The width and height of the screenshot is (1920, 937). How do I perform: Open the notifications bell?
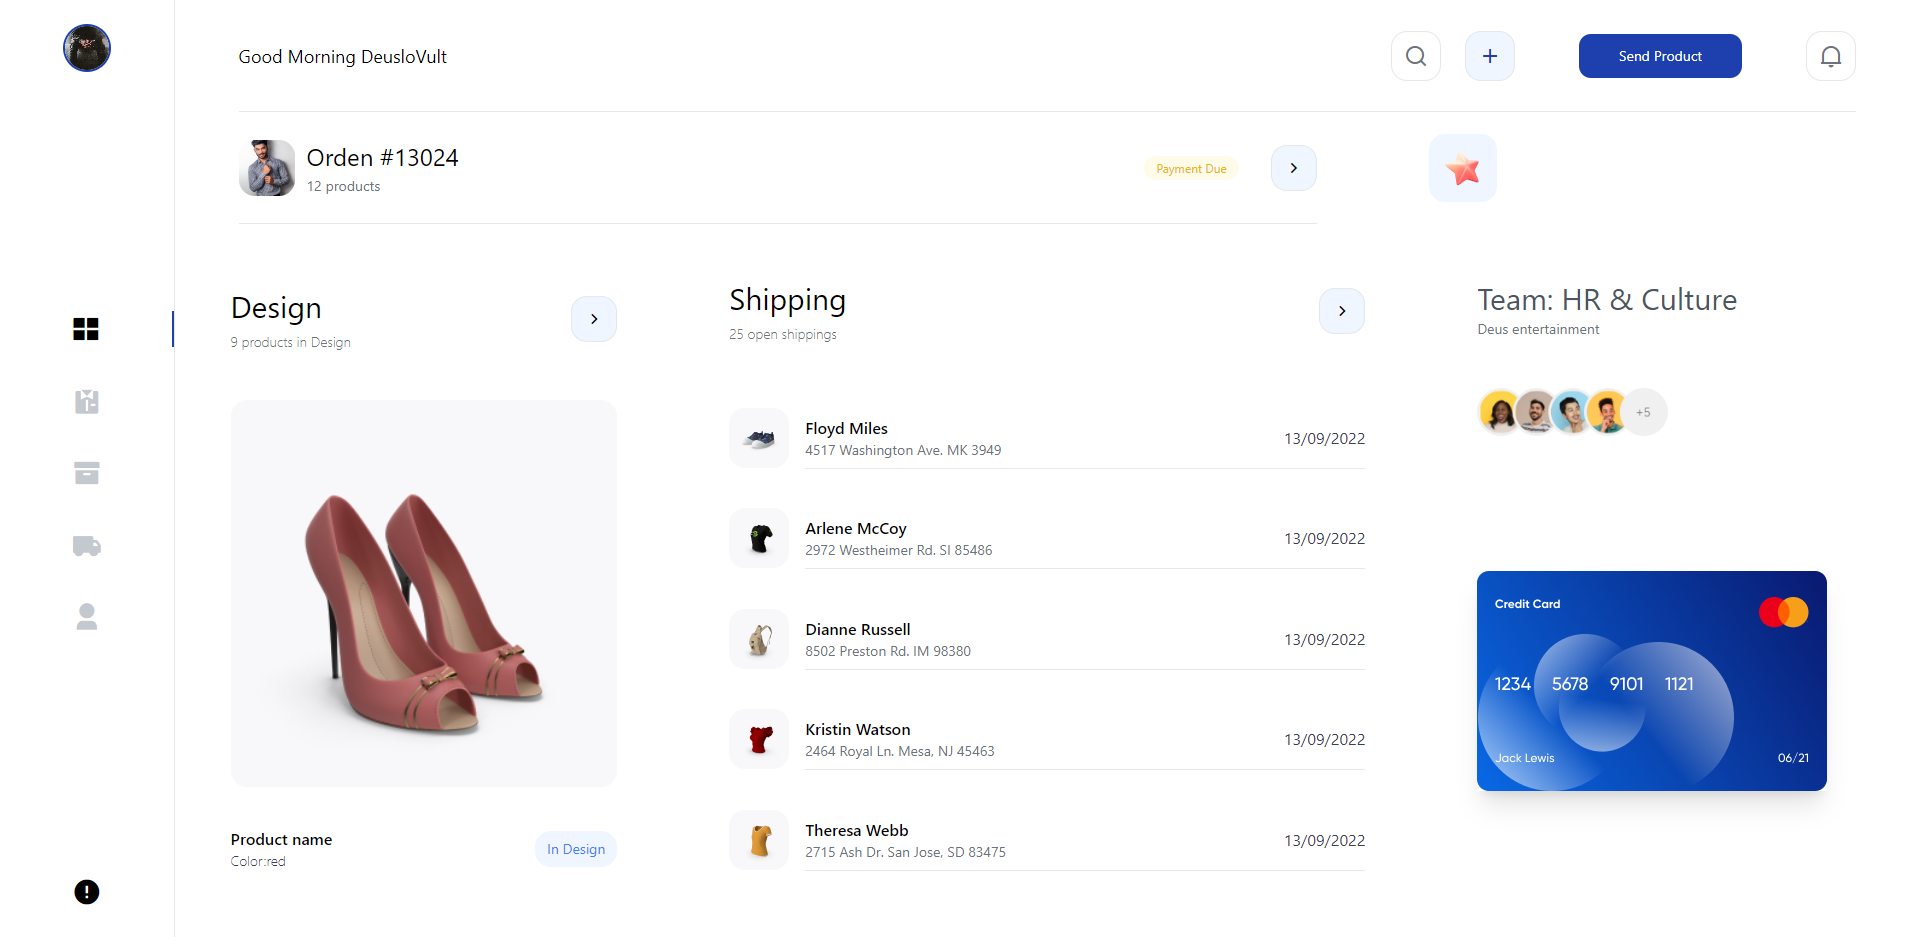point(1830,56)
